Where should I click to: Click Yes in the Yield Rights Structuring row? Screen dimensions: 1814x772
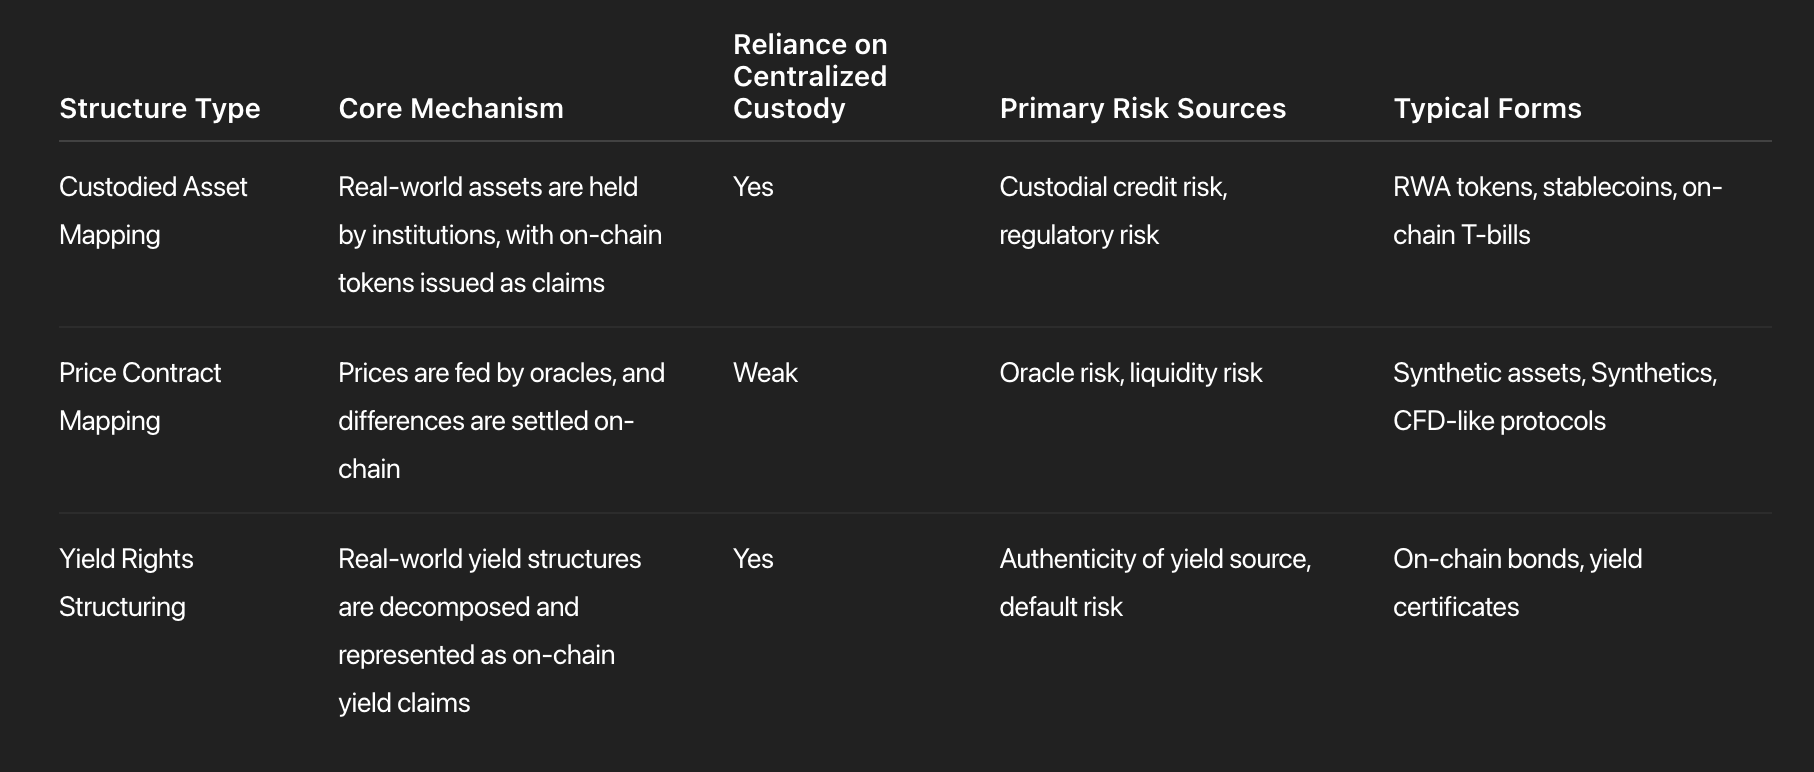(x=753, y=559)
